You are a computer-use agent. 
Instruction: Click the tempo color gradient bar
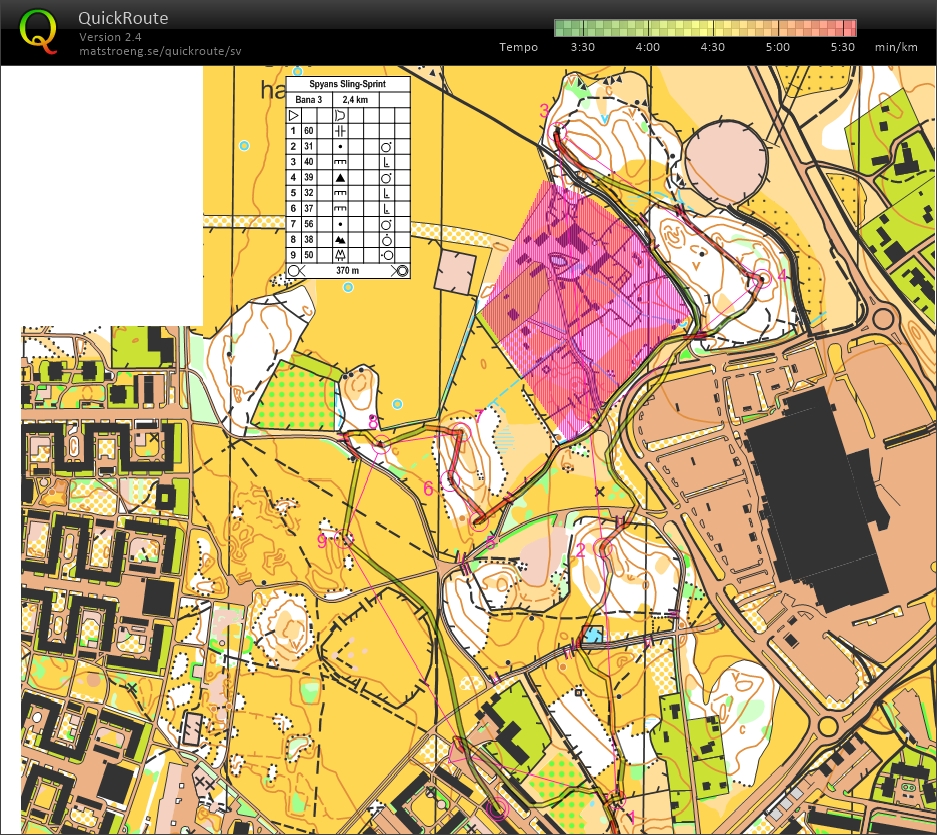point(705,28)
